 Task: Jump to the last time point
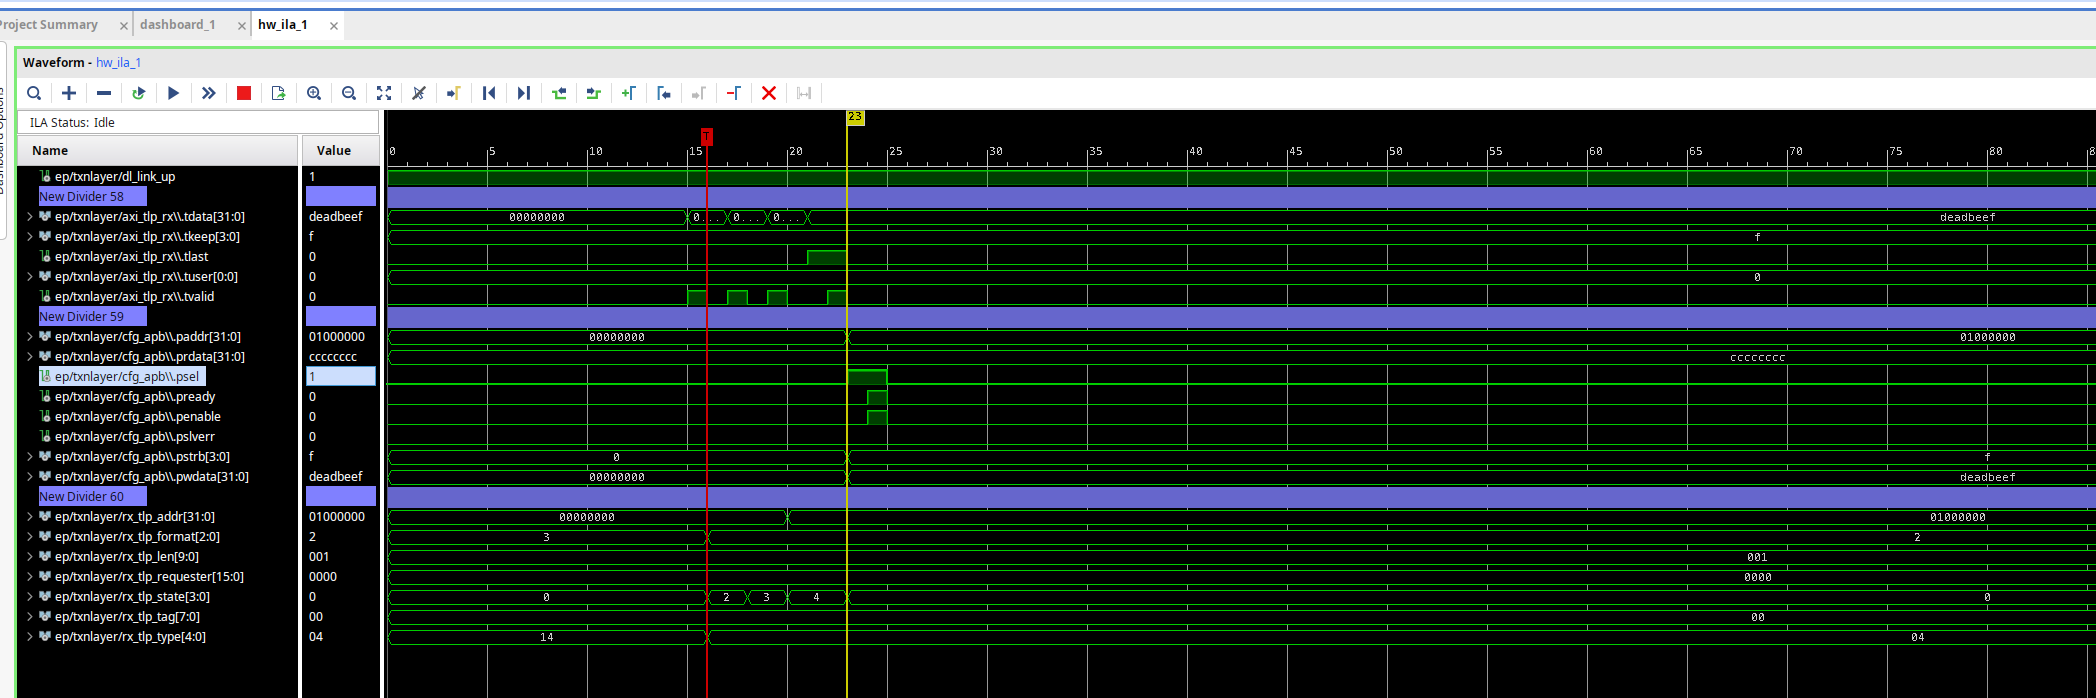coord(524,93)
